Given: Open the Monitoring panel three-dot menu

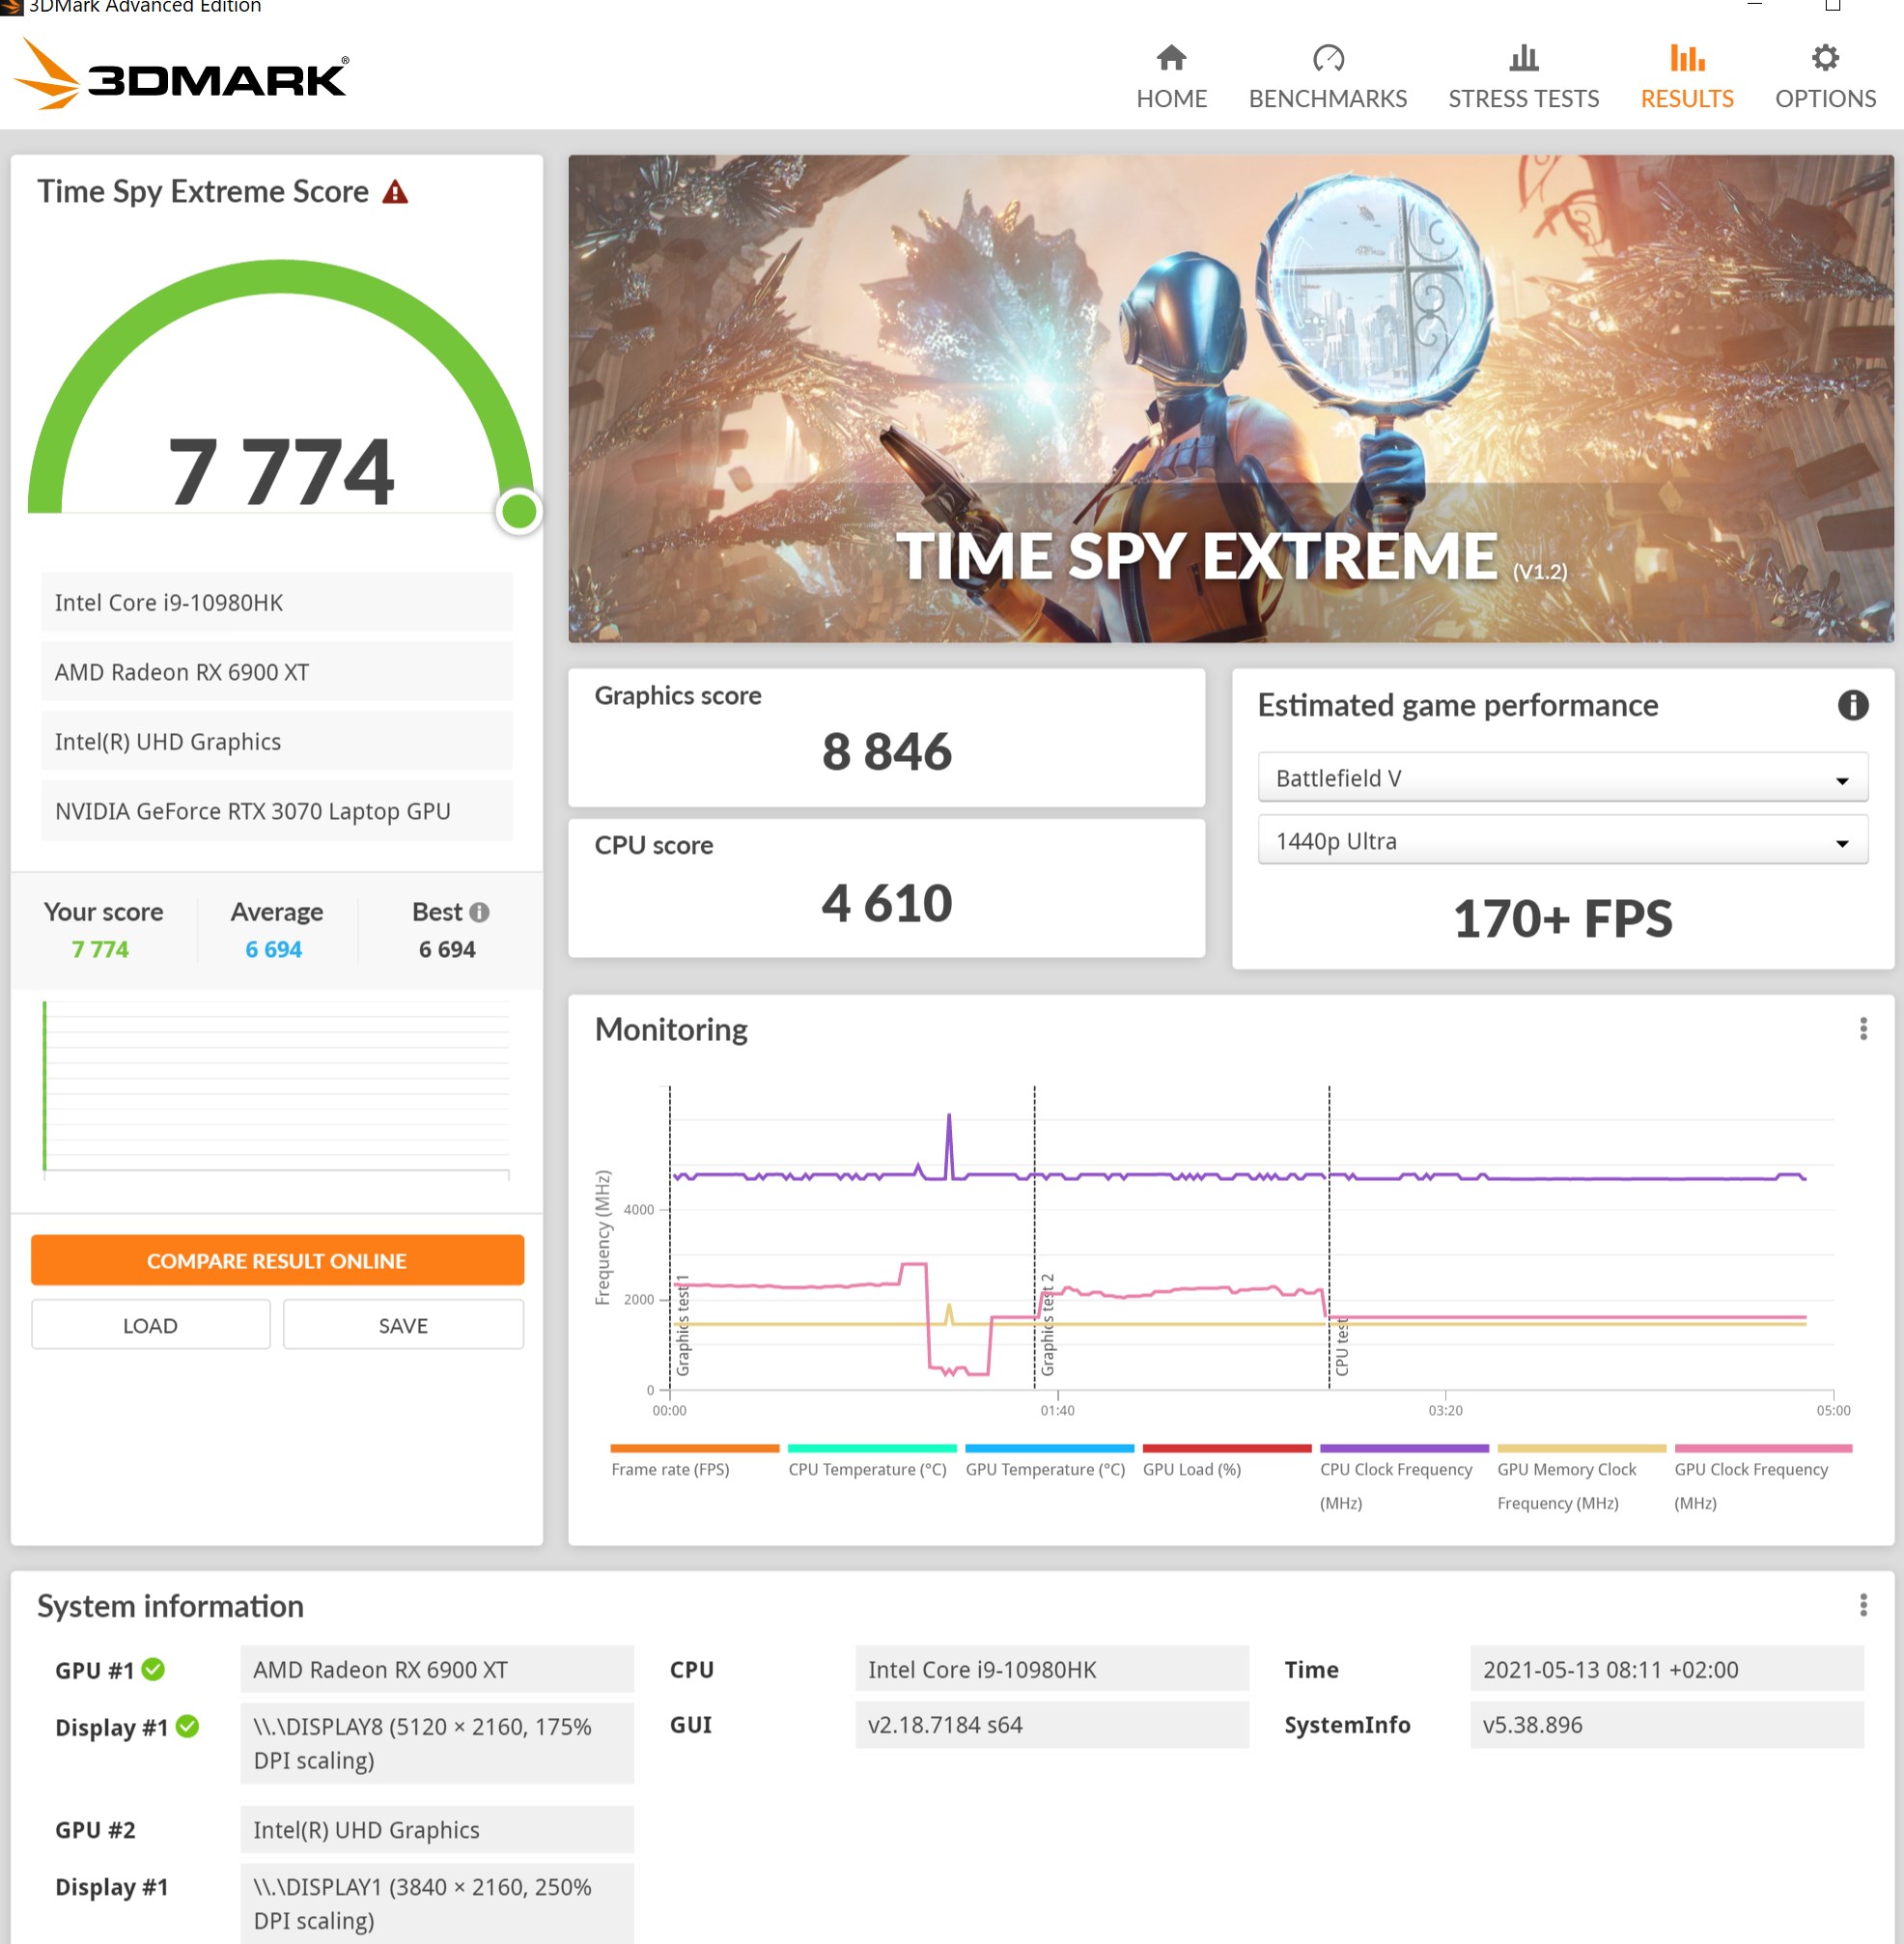Looking at the screenshot, I should tap(1862, 1029).
